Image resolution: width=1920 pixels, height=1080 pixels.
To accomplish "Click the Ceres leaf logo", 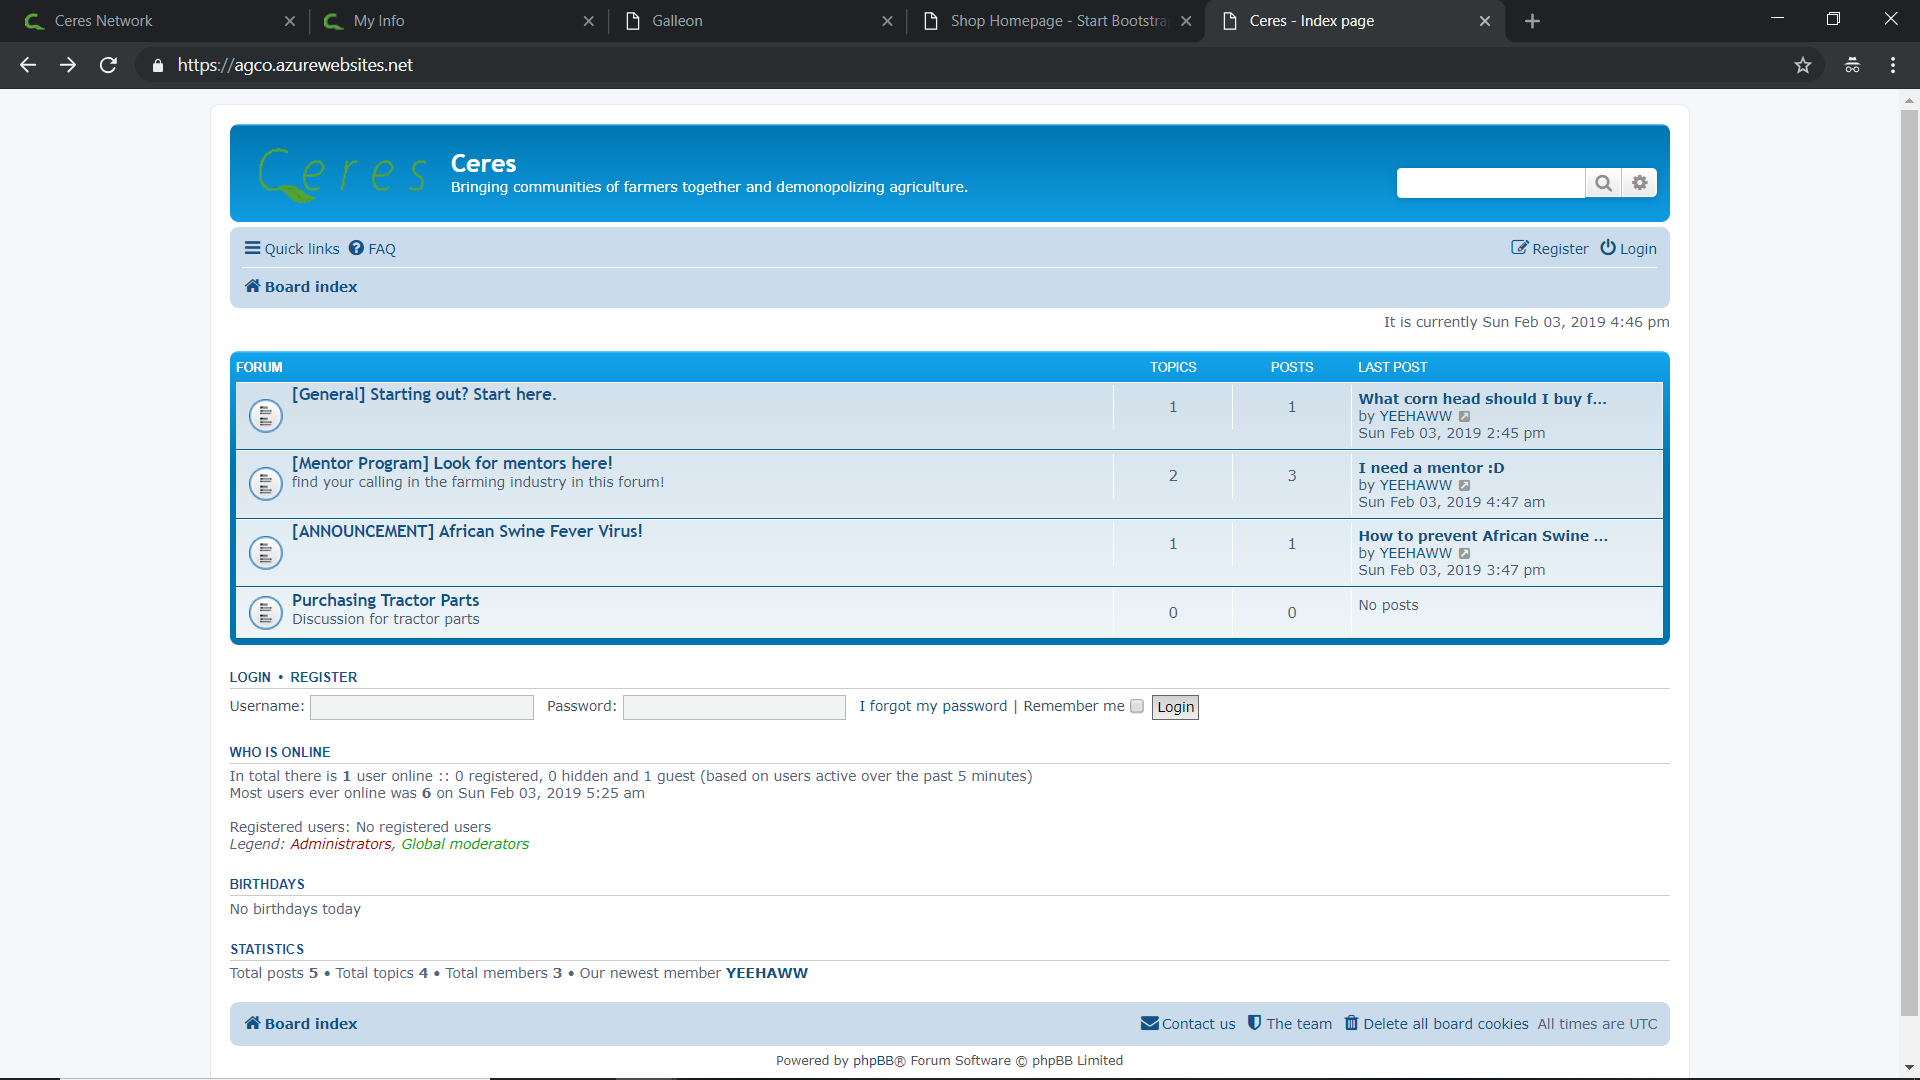I will (x=341, y=175).
